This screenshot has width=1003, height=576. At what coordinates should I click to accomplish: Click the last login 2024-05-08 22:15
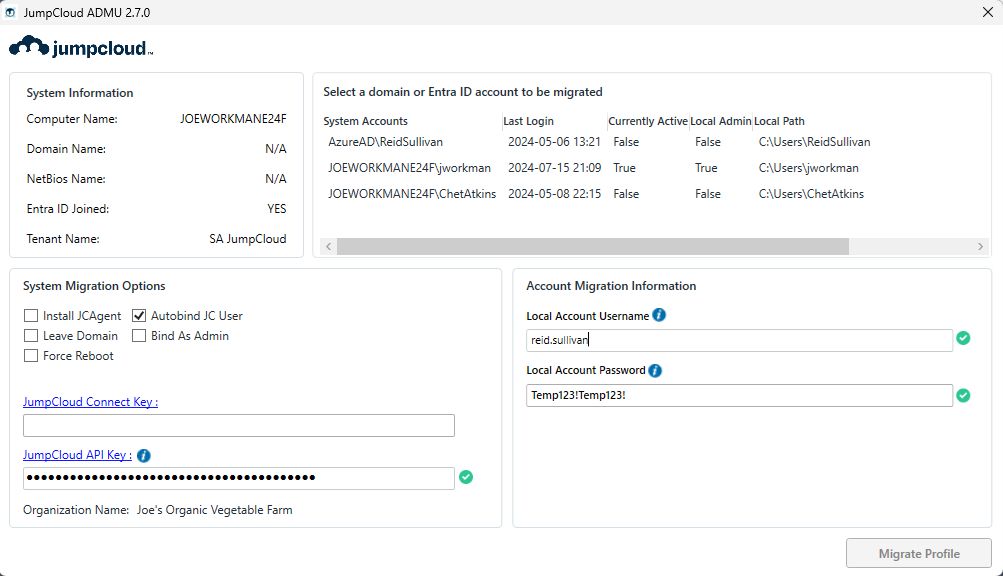(554, 194)
